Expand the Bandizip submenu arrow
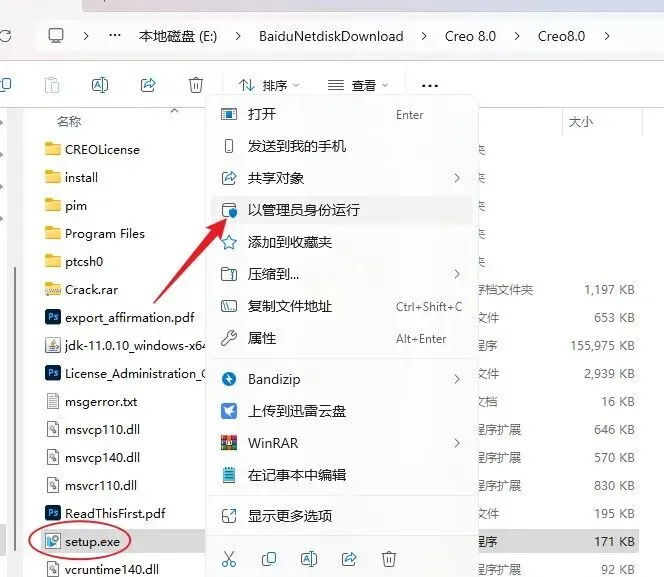 pos(456,379)
